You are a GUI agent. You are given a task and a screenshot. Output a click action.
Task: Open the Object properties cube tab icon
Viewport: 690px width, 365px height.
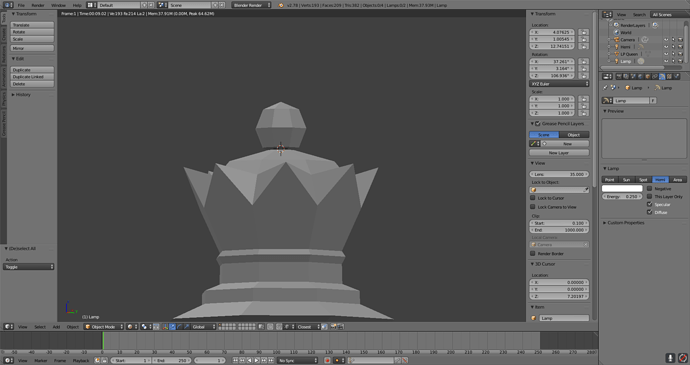click(648, 76)
